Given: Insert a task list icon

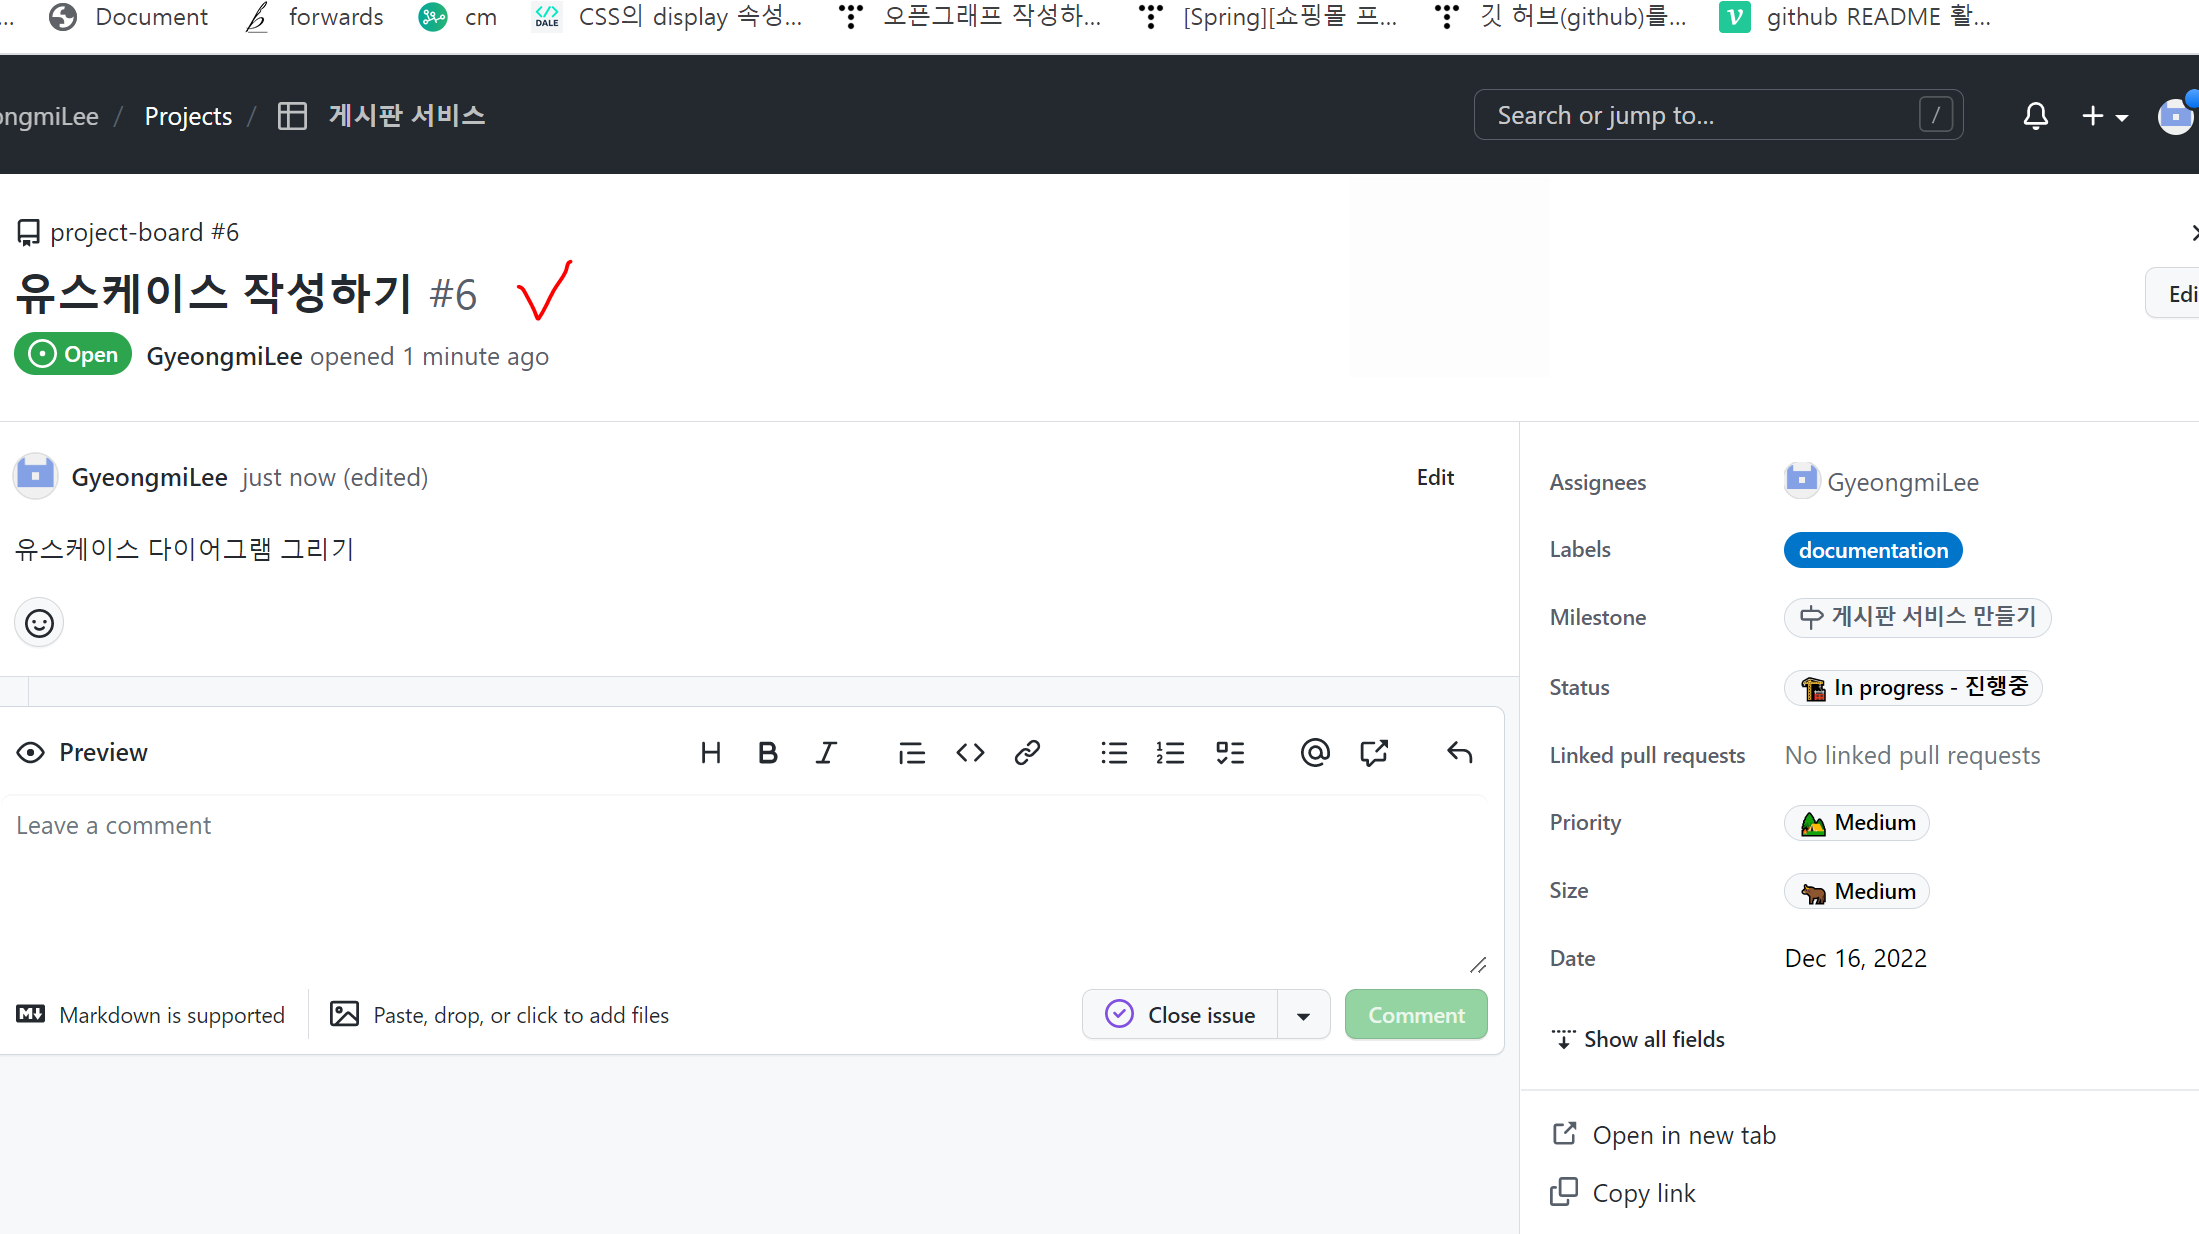Looking at the screenshot, I should pyautogui.click(x=1230, y=753).
